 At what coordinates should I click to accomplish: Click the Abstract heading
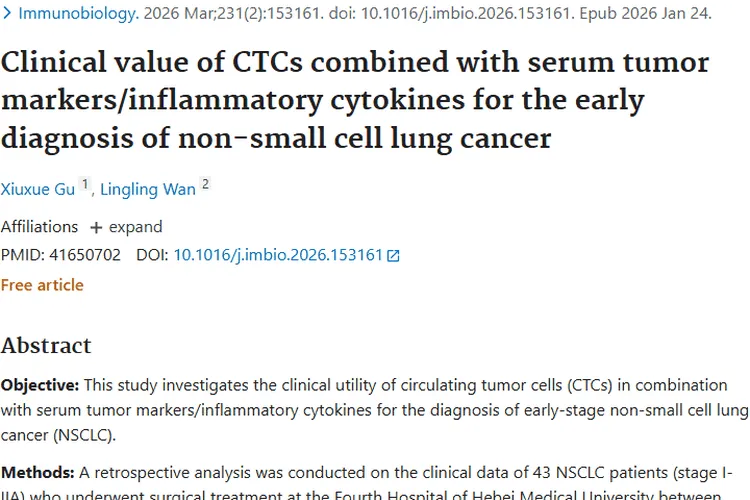click(46, 346)
